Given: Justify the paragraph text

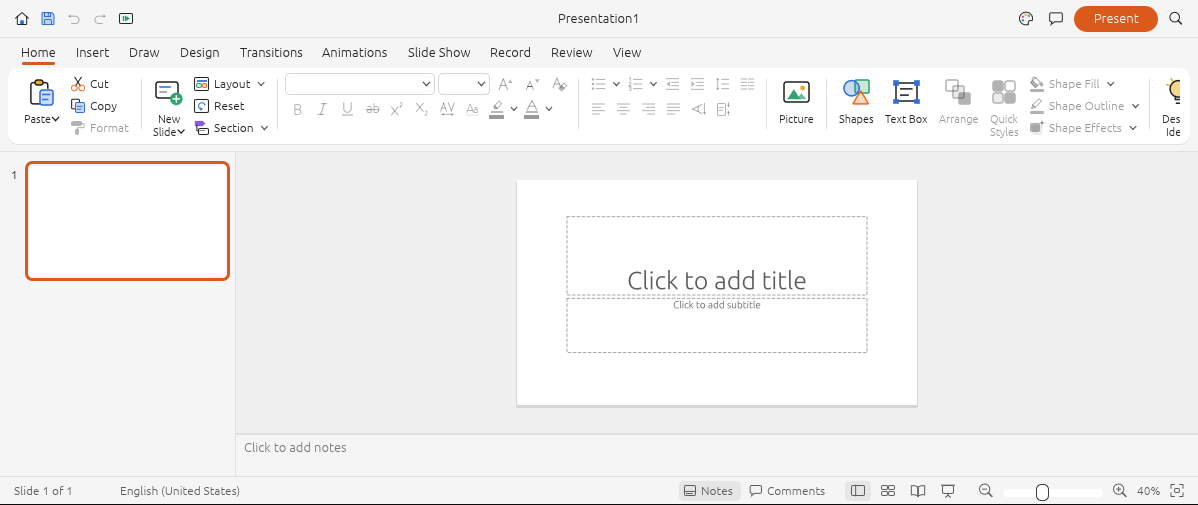Looking at the screenshot, I should click(673, 109).
